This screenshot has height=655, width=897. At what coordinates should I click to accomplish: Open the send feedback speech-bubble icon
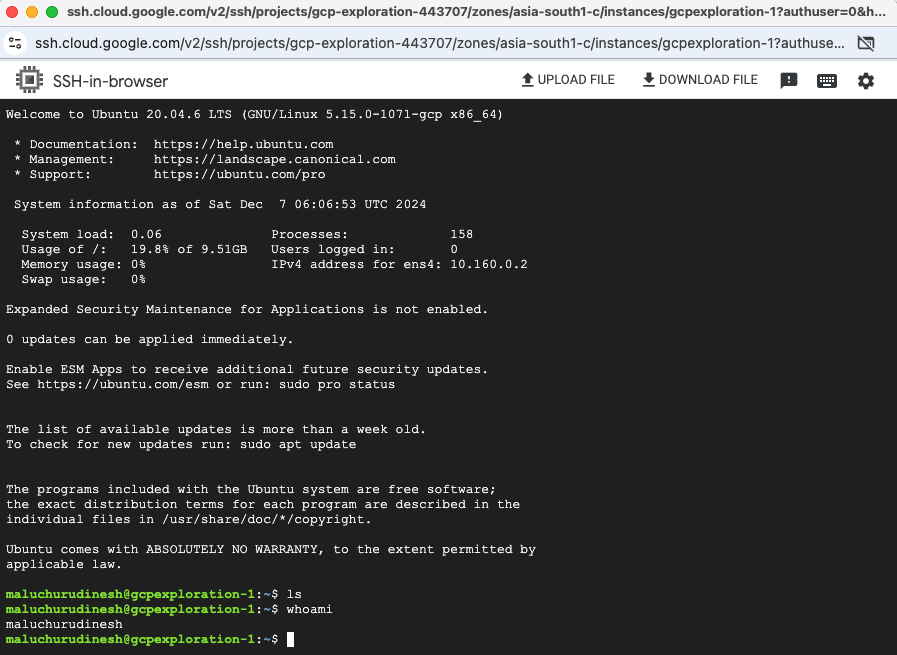tap(789, 80)
